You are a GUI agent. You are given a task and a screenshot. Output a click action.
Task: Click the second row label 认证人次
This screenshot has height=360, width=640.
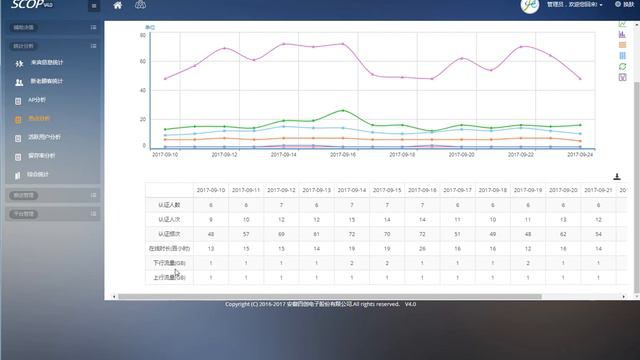(x=169, y=220)
